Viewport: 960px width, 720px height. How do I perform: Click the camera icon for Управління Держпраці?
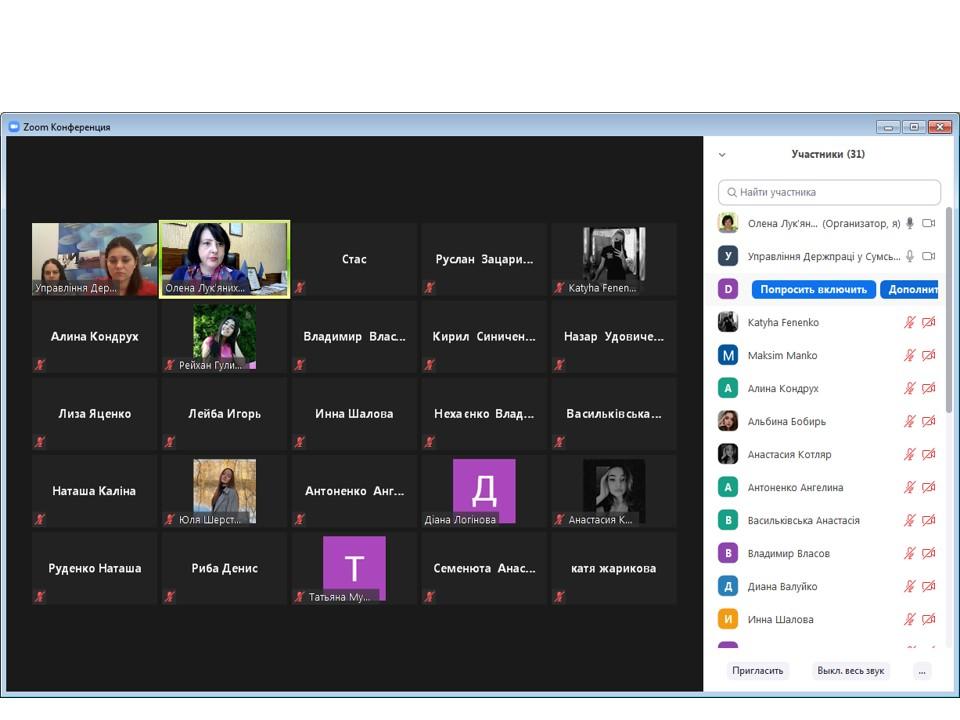pyautogui.click(x=928, y=256)
